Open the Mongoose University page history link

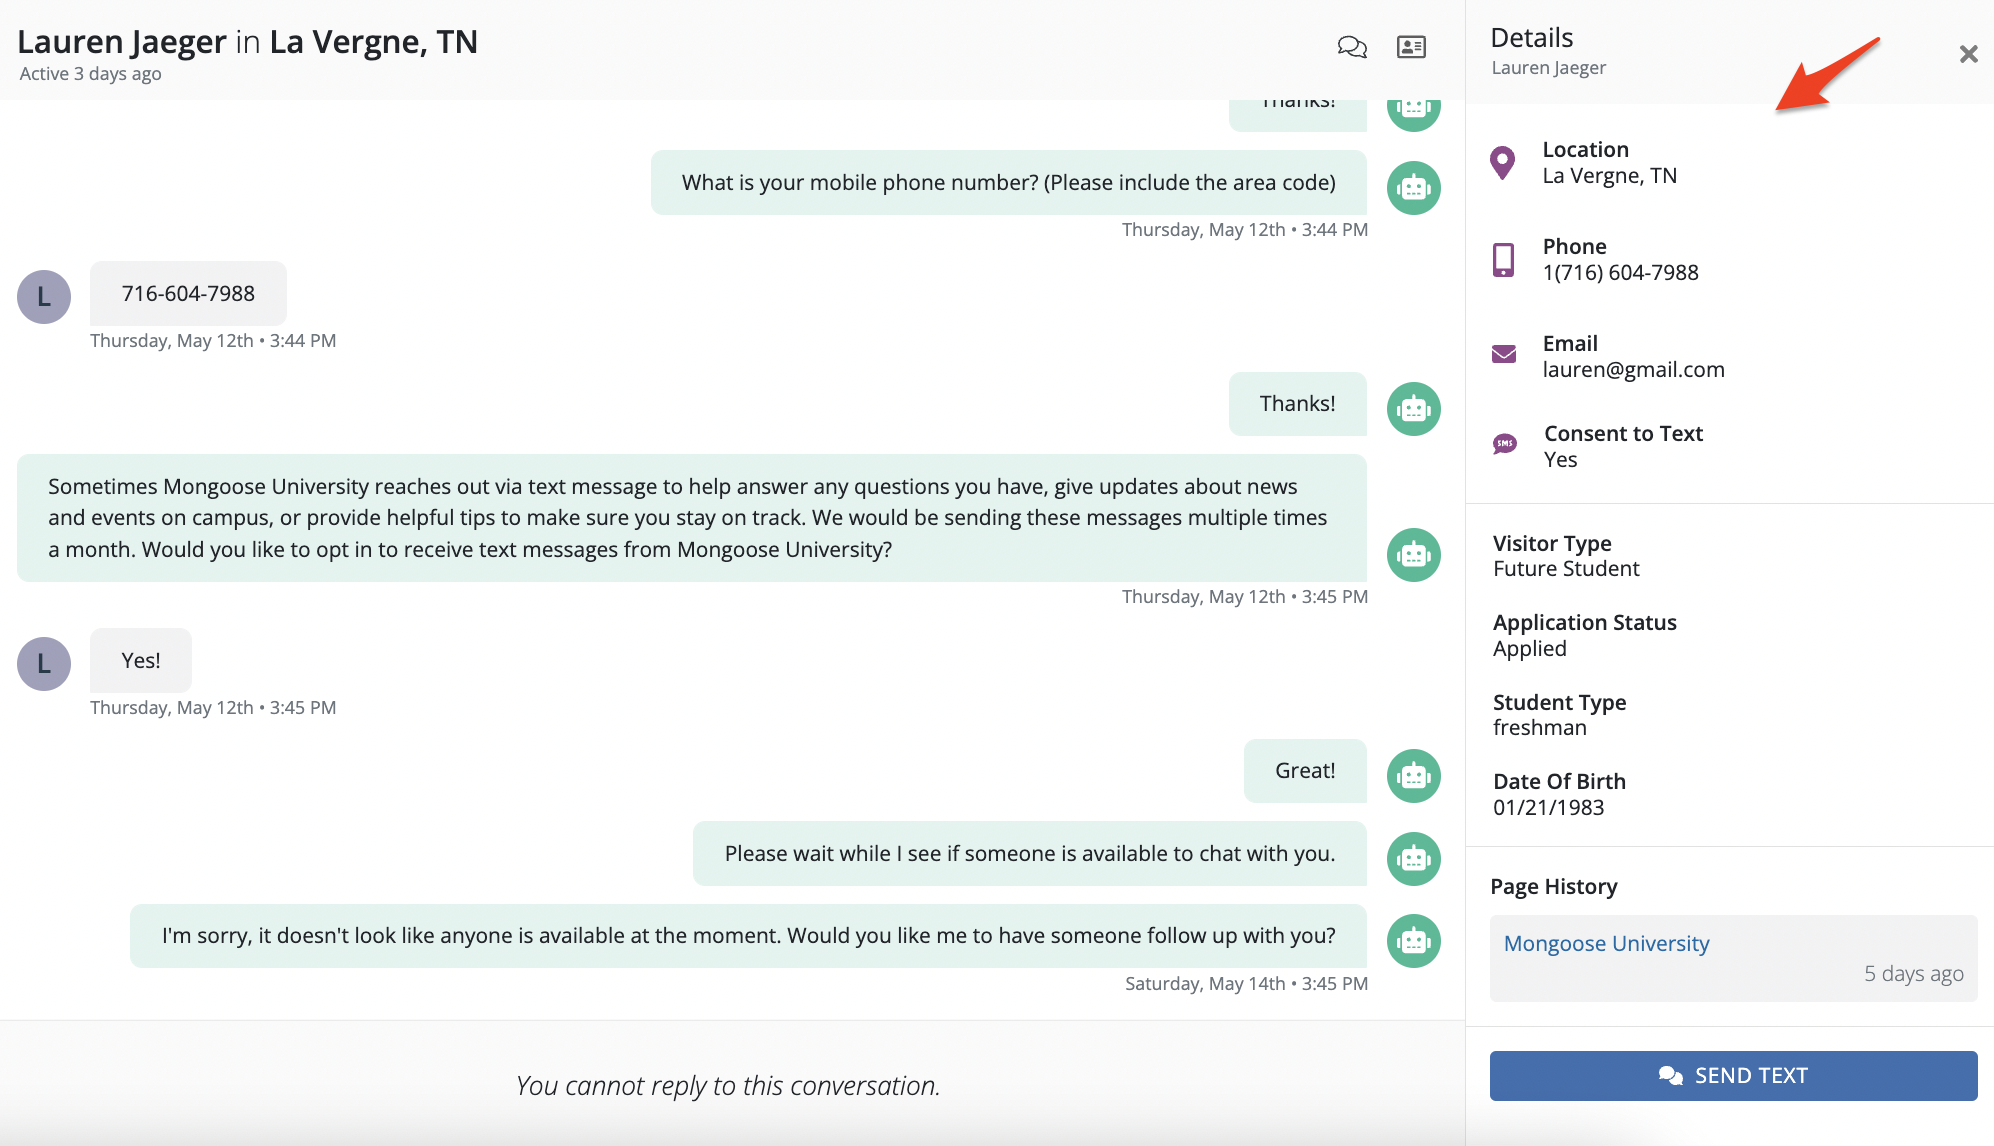click(1606, 943)
